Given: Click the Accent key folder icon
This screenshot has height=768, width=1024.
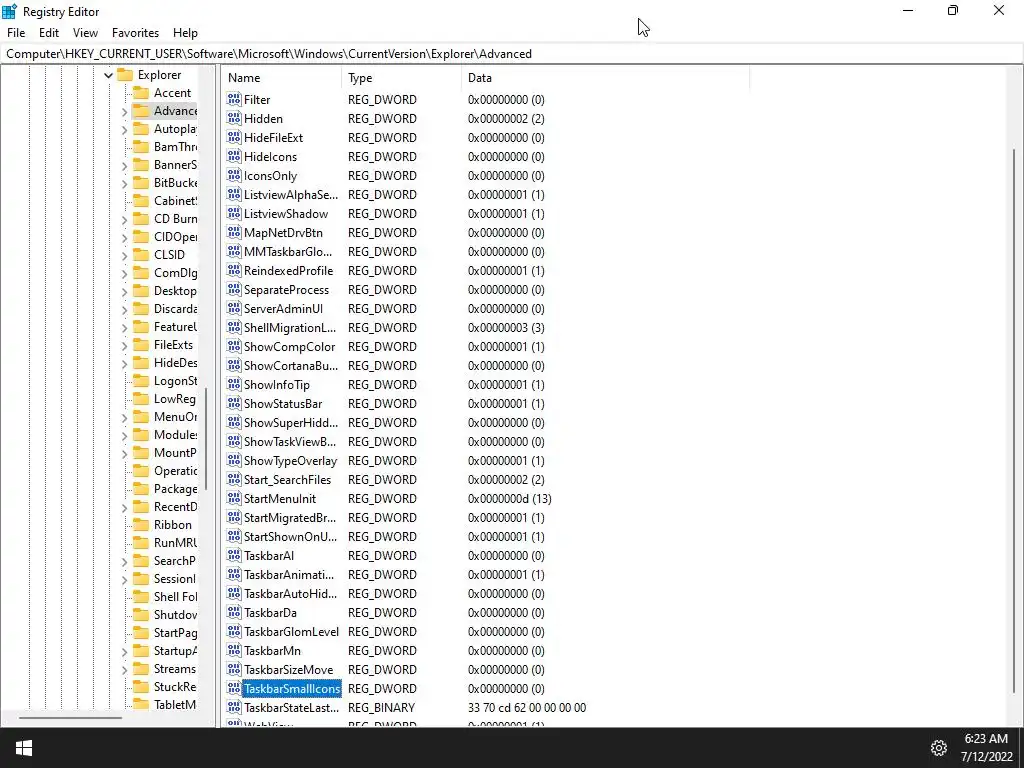Looking at the screenshot, I should click(x=140, y=93).
